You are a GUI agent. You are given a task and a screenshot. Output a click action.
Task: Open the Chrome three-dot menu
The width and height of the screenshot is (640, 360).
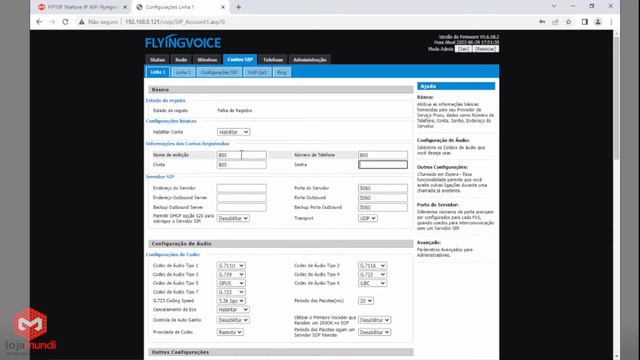[x=611, y=22]
